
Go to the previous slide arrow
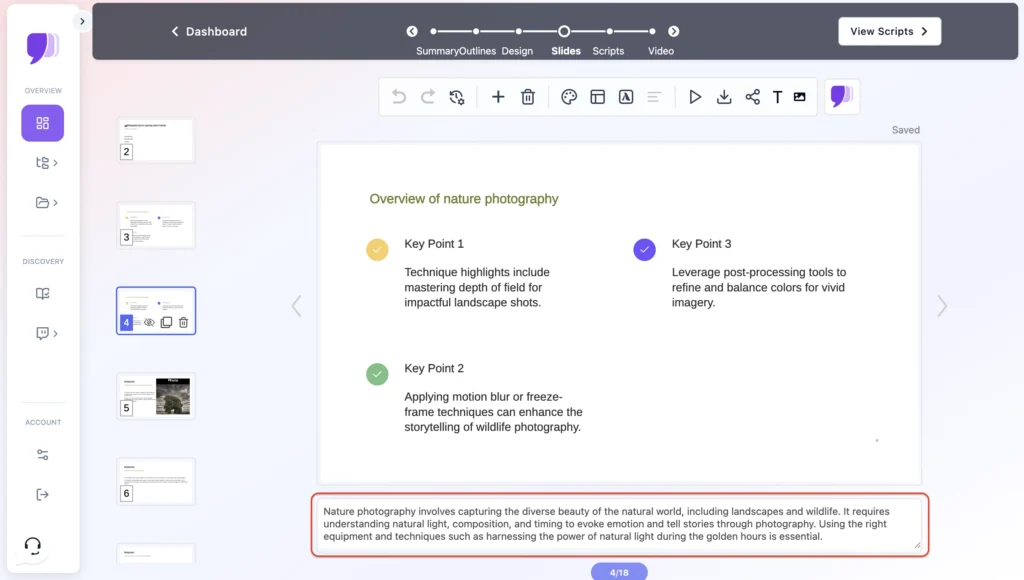[296, 306]
